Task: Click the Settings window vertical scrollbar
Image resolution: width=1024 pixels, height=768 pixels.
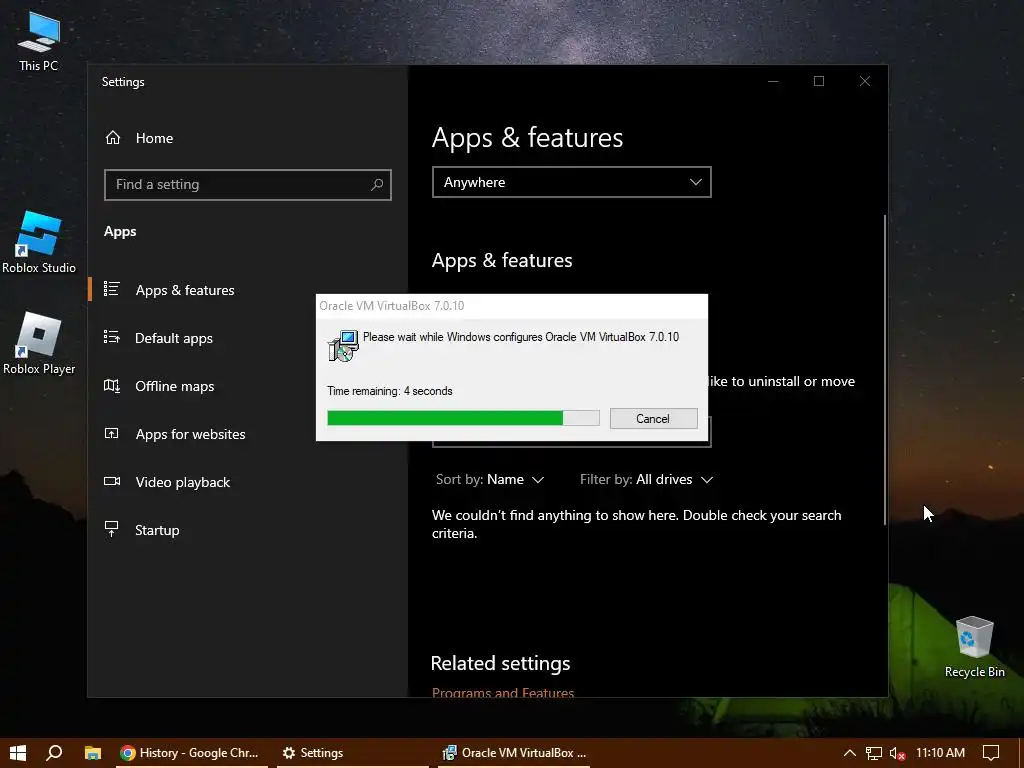Action: [x=885, y=369]
